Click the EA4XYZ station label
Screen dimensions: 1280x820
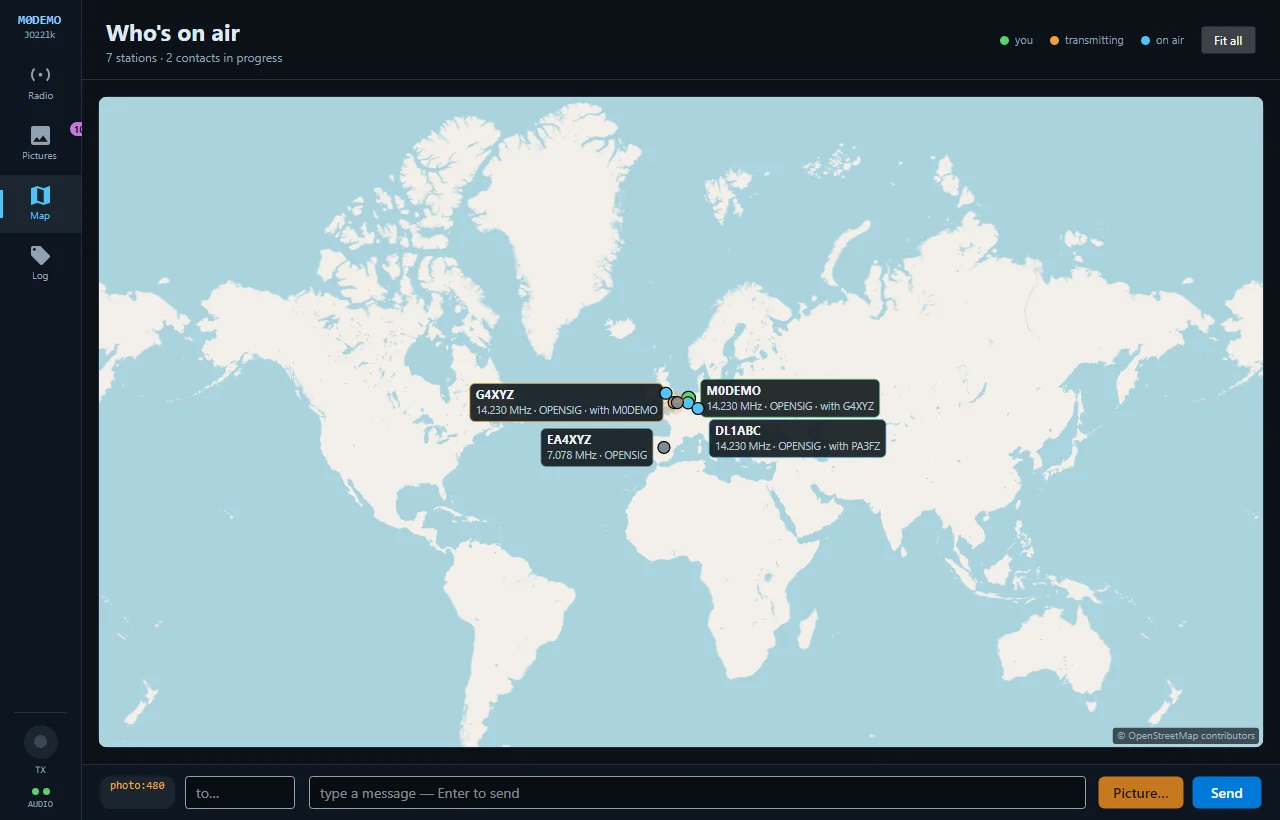(x=597, y=447)
